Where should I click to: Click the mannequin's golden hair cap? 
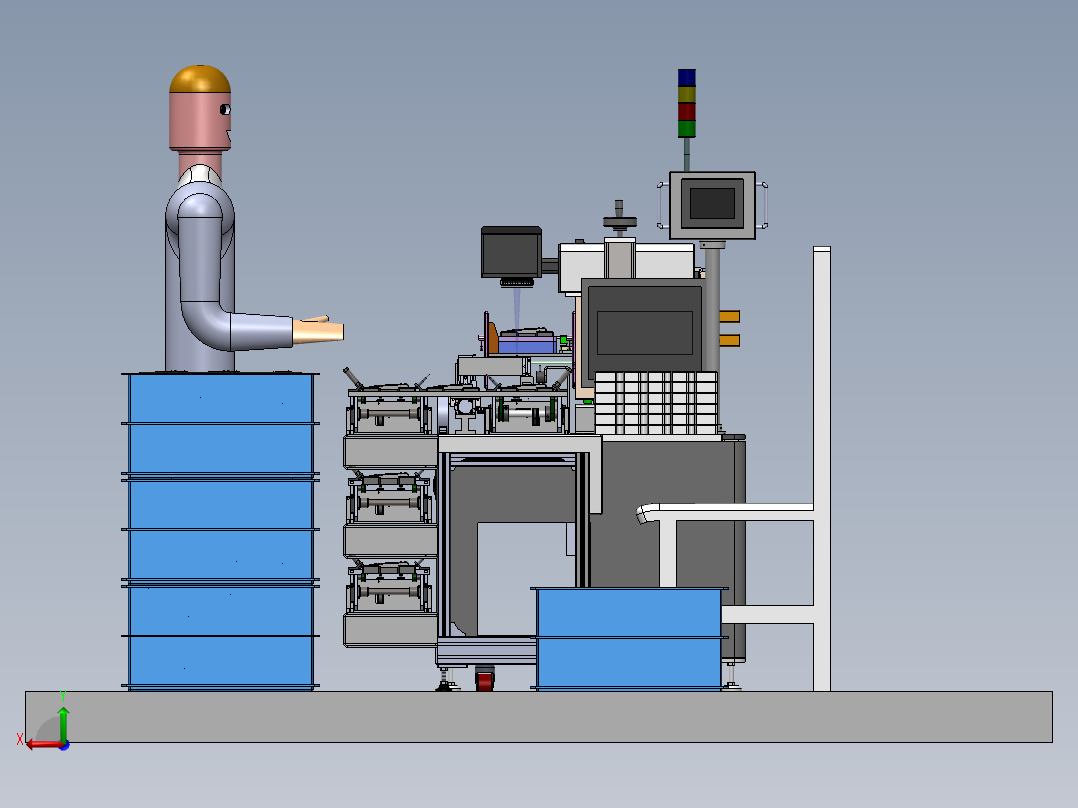coord(200,80)
